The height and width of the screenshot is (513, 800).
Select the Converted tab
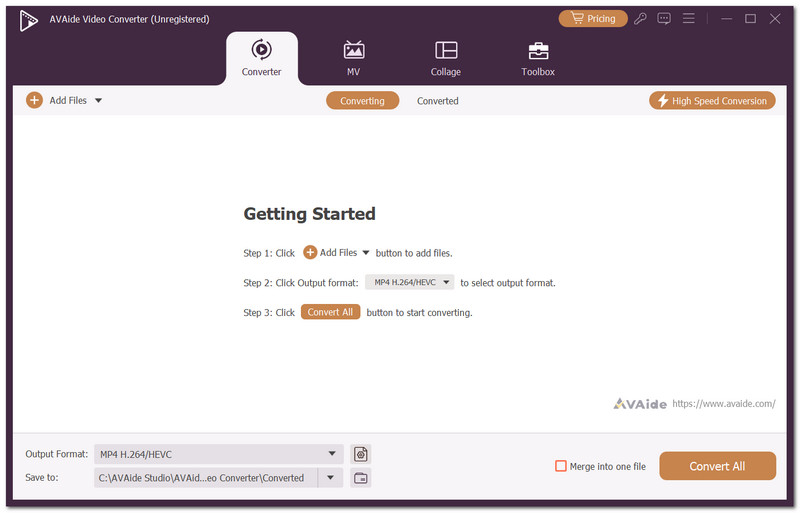(x=438, y=101)
